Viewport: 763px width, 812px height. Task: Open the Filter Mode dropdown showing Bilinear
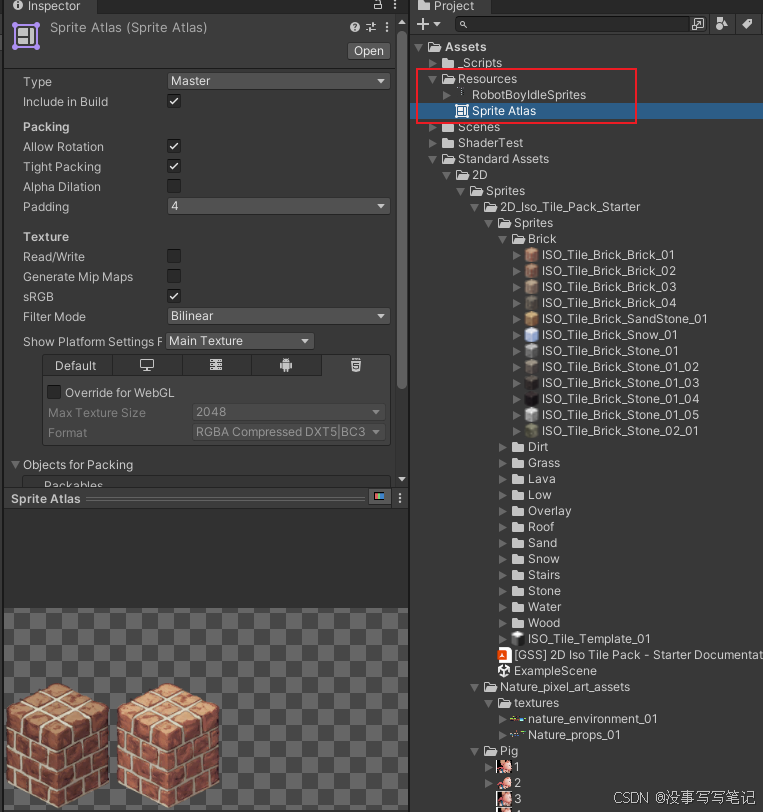tap(279, 316)
